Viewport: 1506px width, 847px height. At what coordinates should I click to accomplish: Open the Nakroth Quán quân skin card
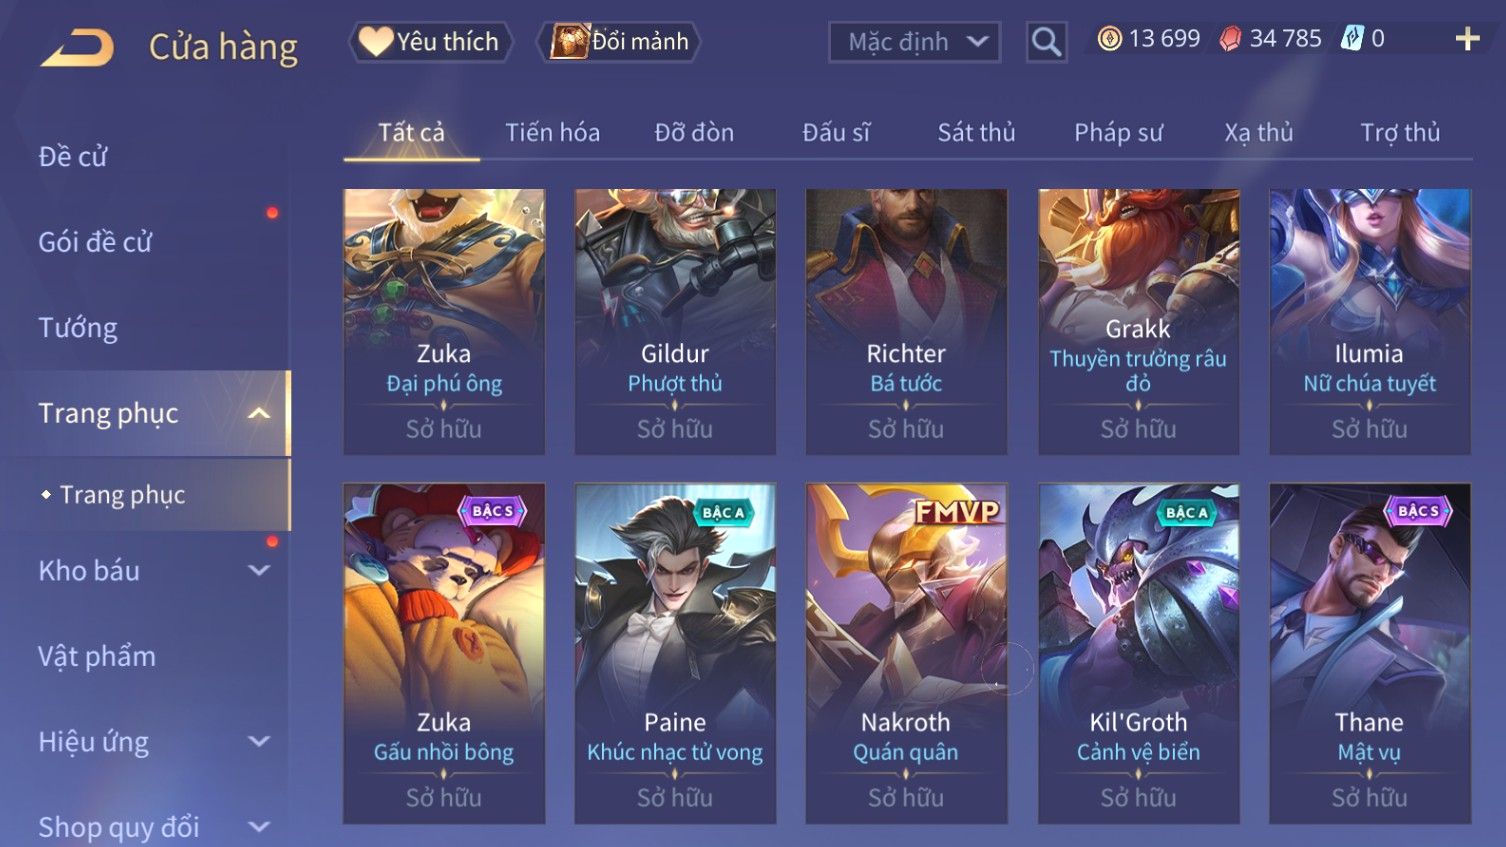pyautogui.click(x=906, y=653)
